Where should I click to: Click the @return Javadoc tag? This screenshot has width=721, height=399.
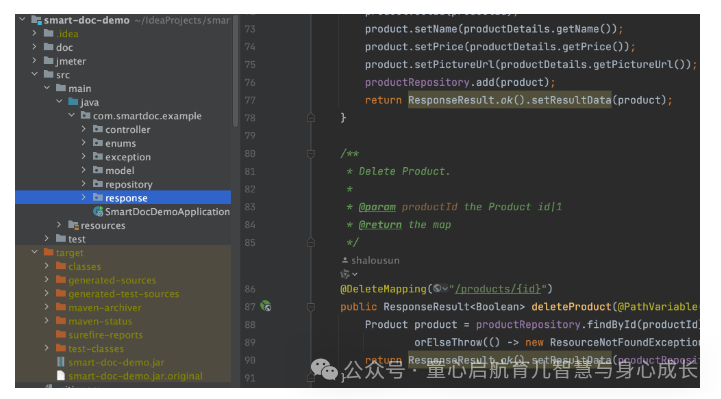pyautogui.click(x=380, y=225)
